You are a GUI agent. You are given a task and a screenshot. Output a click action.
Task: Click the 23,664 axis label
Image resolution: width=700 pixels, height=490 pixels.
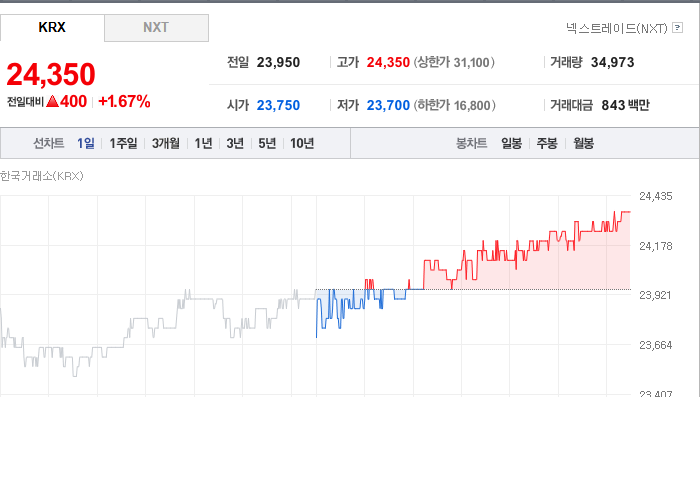[656, 345]
